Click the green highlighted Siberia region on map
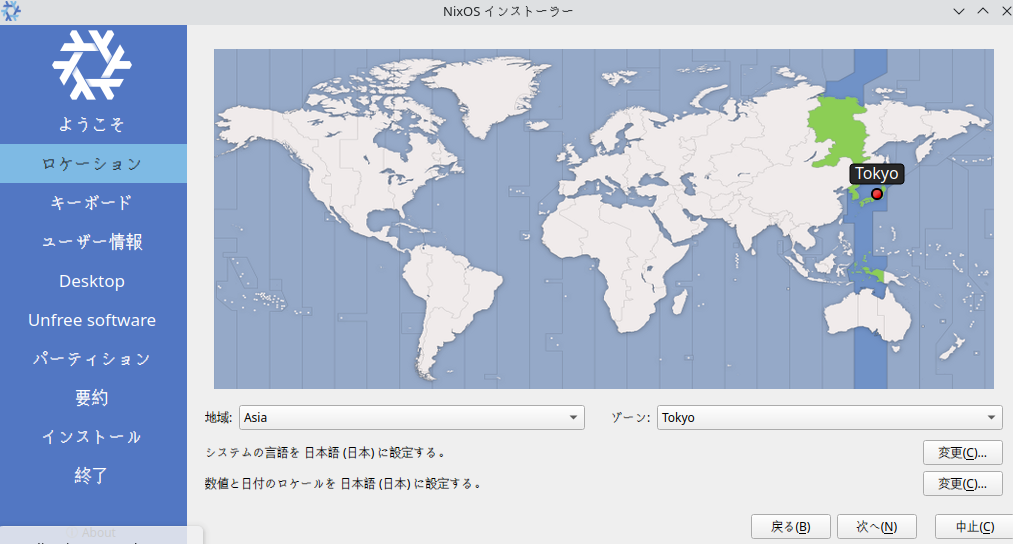 pos(837,132)
